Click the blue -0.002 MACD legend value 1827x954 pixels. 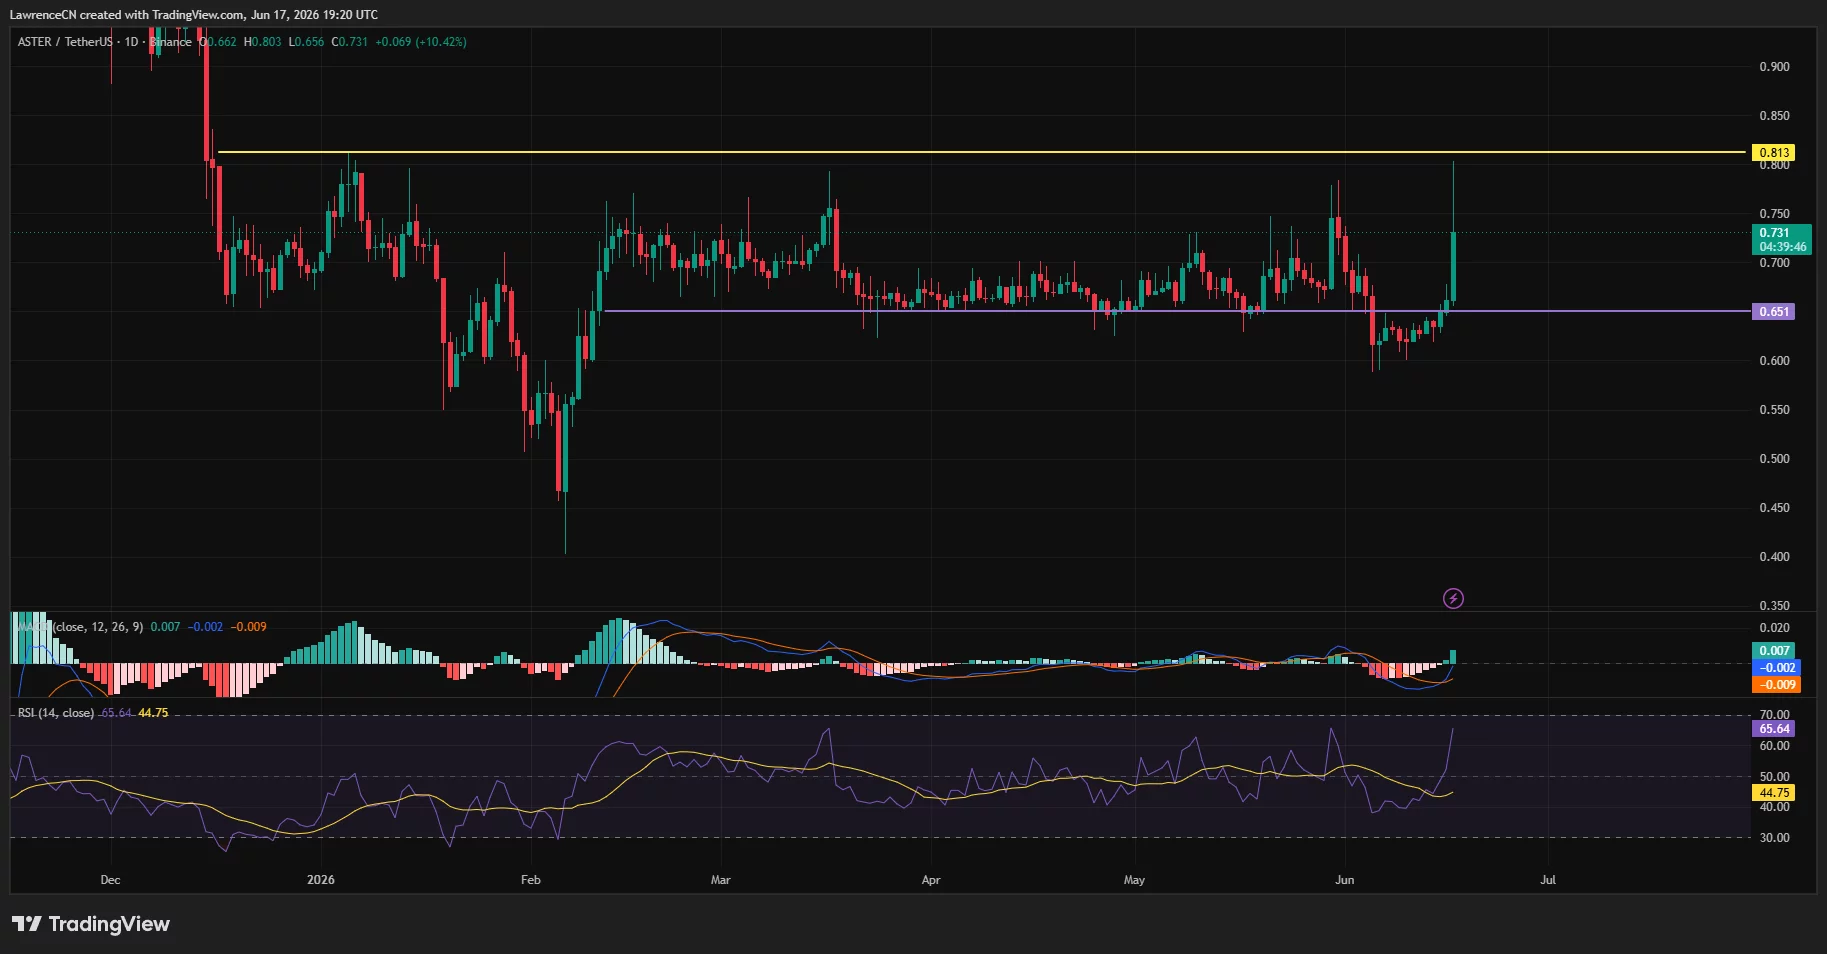206,627
